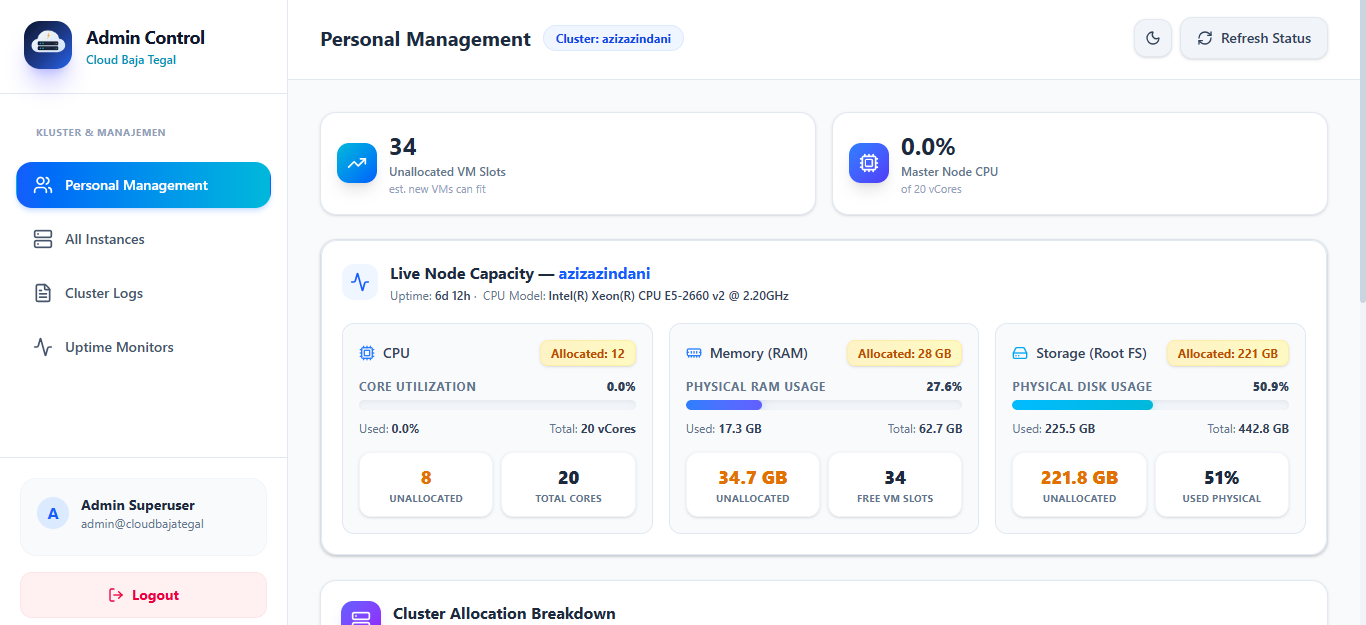Click the 0.0% Master Node CPU card

[1080, 163]
